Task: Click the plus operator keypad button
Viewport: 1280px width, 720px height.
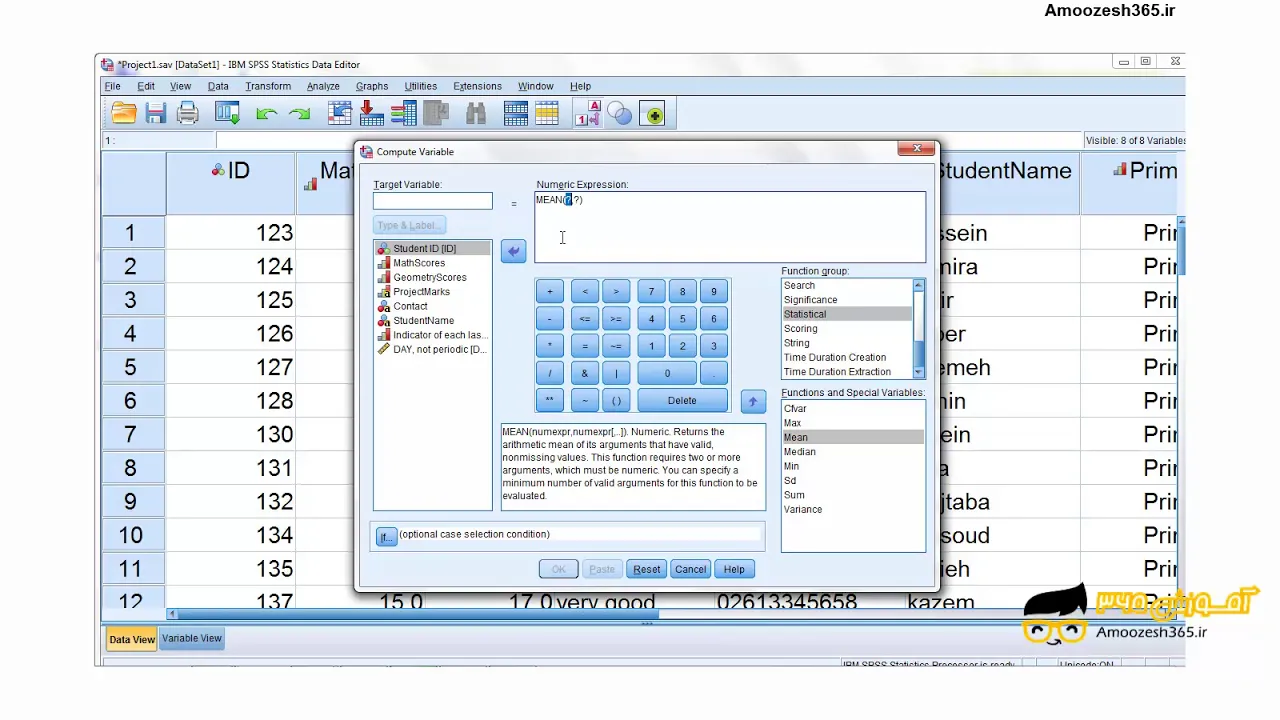Action: (549, 292)
